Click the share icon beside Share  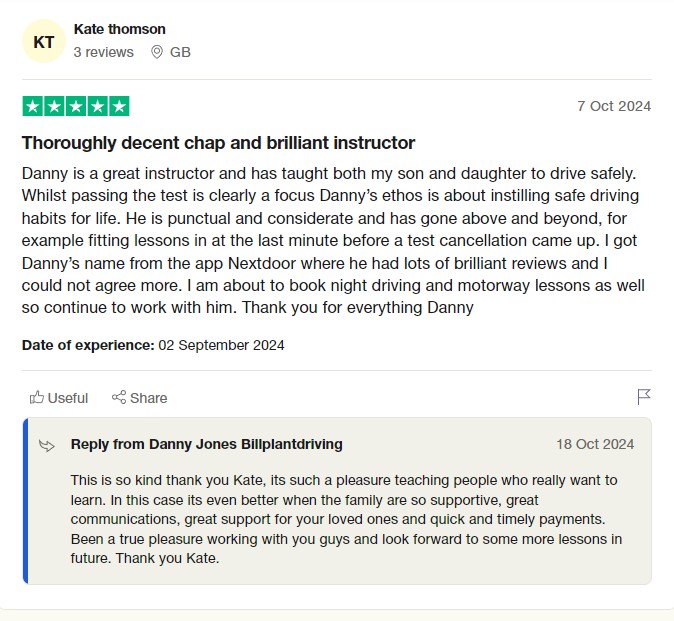119,398
